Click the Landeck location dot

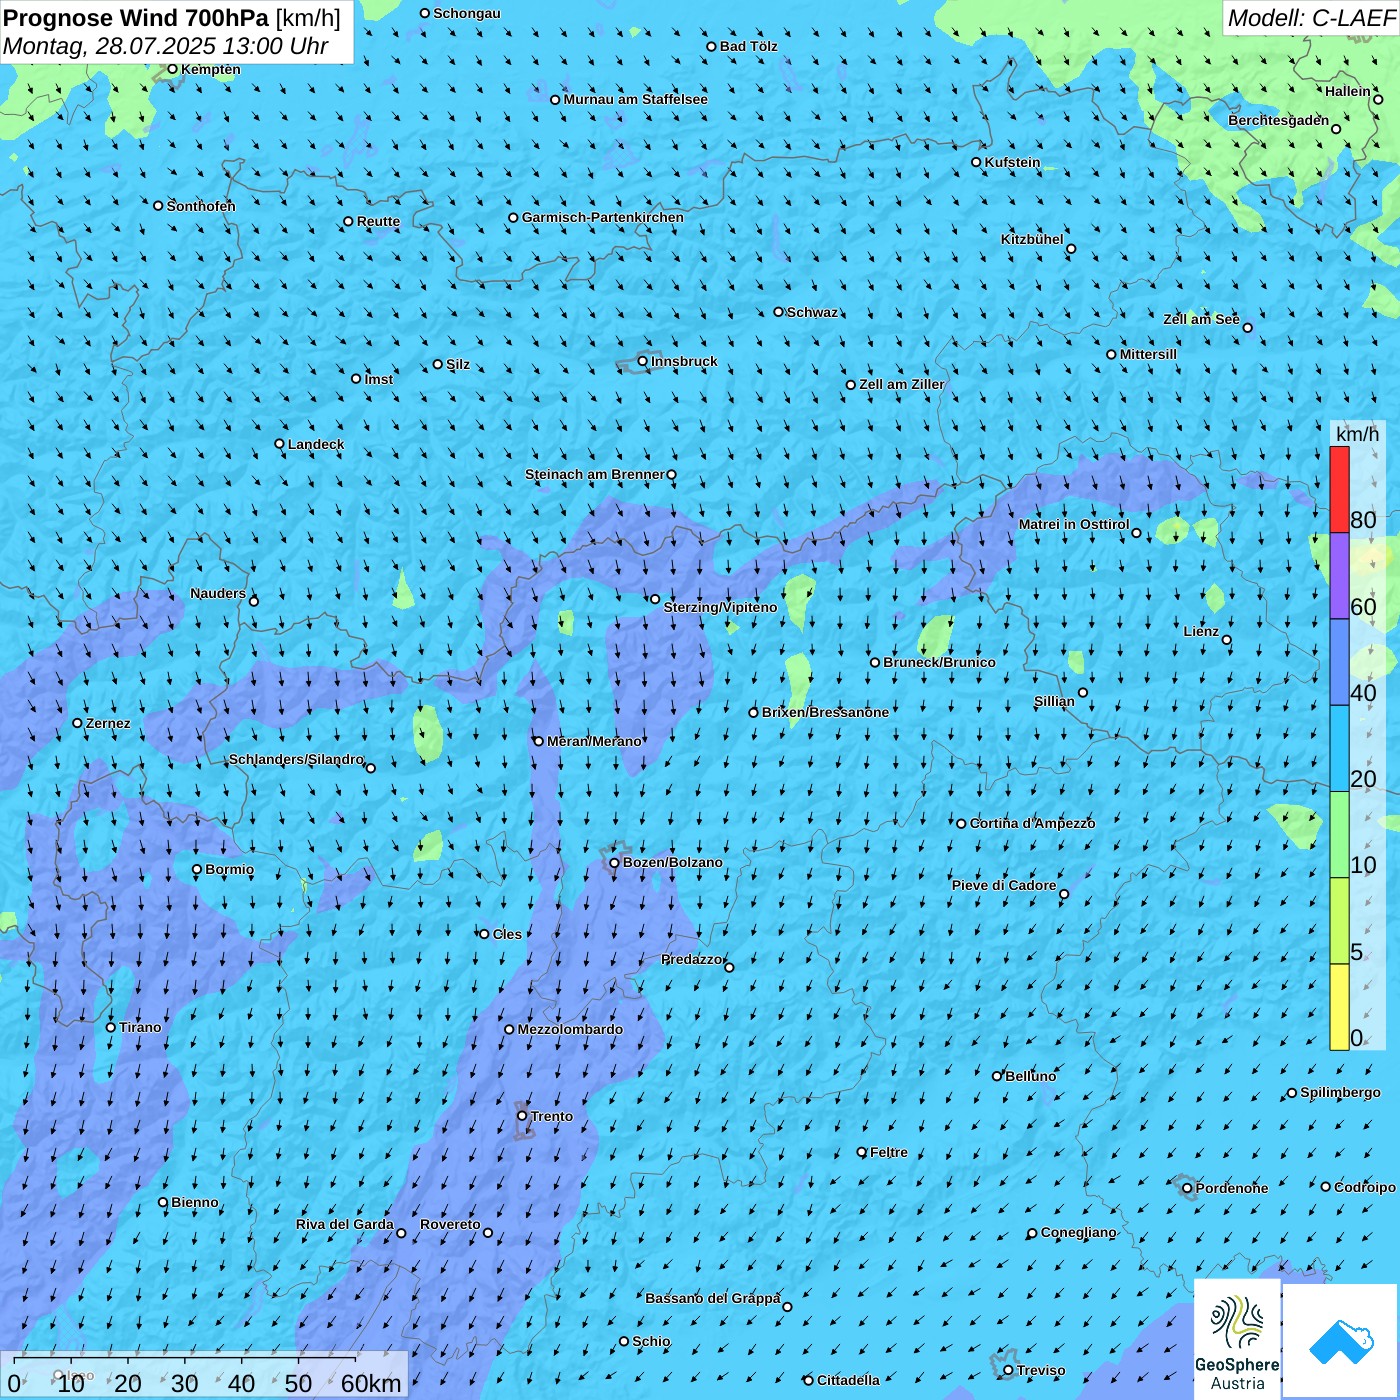[x=279, y=444]
